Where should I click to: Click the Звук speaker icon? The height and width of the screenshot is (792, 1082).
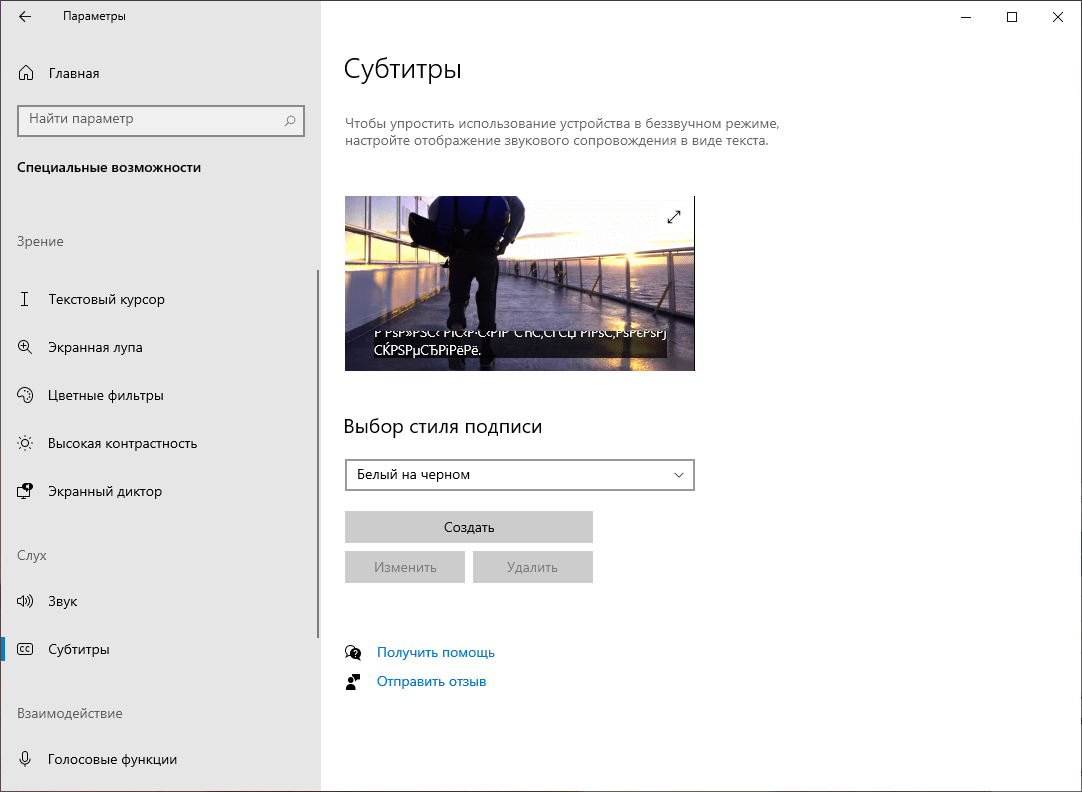24,601
